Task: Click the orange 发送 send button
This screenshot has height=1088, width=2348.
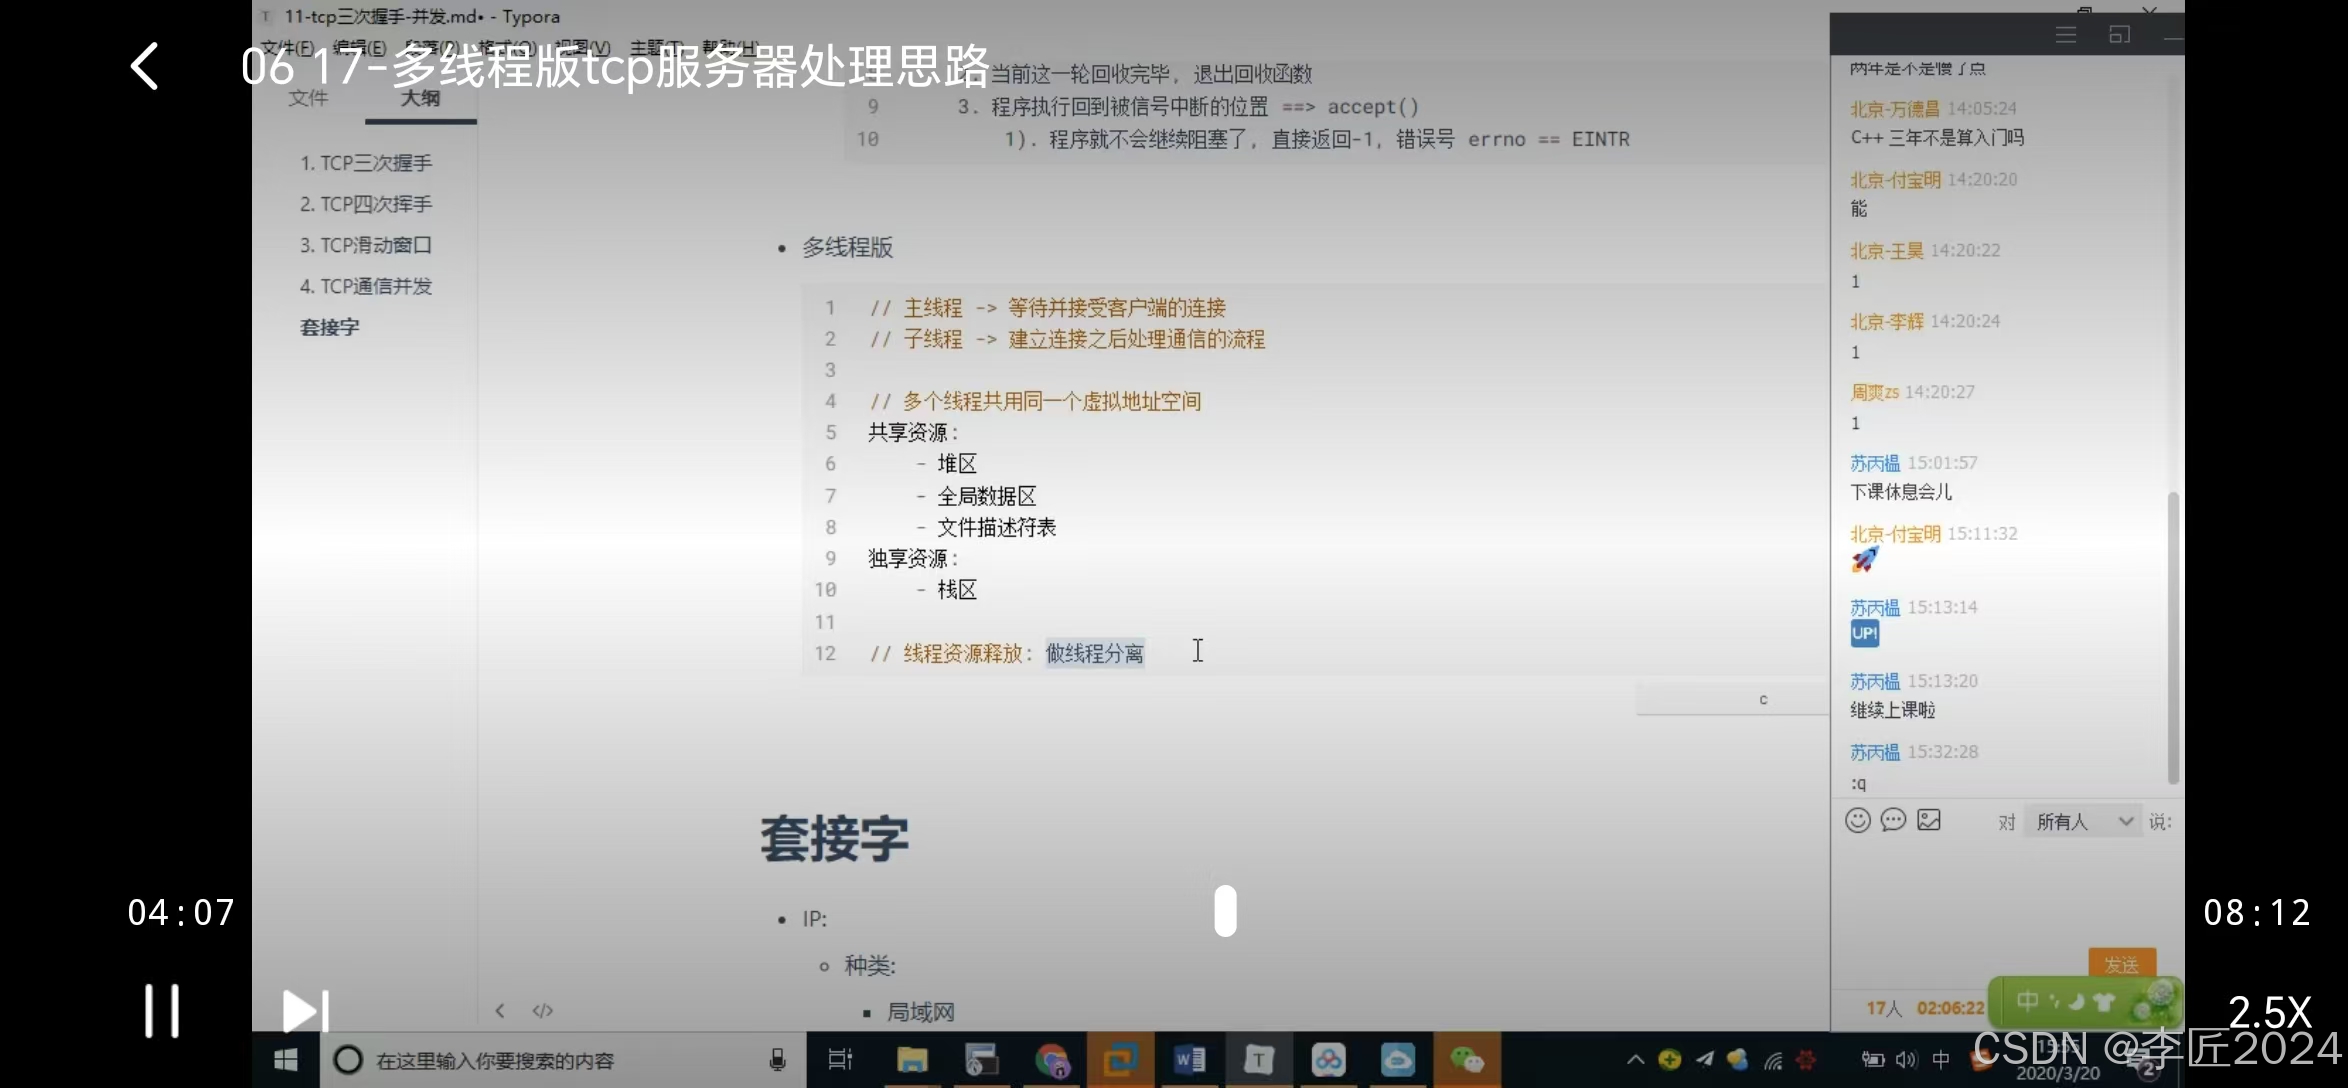Action: click(2121, 963)
